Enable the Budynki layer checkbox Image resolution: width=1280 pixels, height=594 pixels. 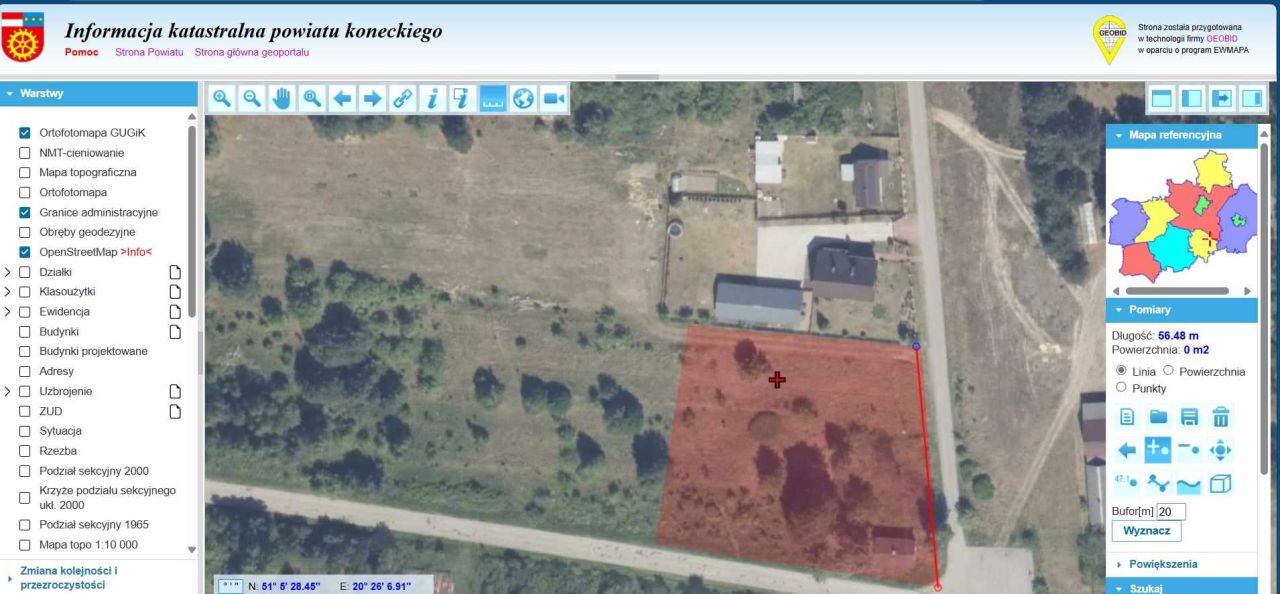[25, 331]
